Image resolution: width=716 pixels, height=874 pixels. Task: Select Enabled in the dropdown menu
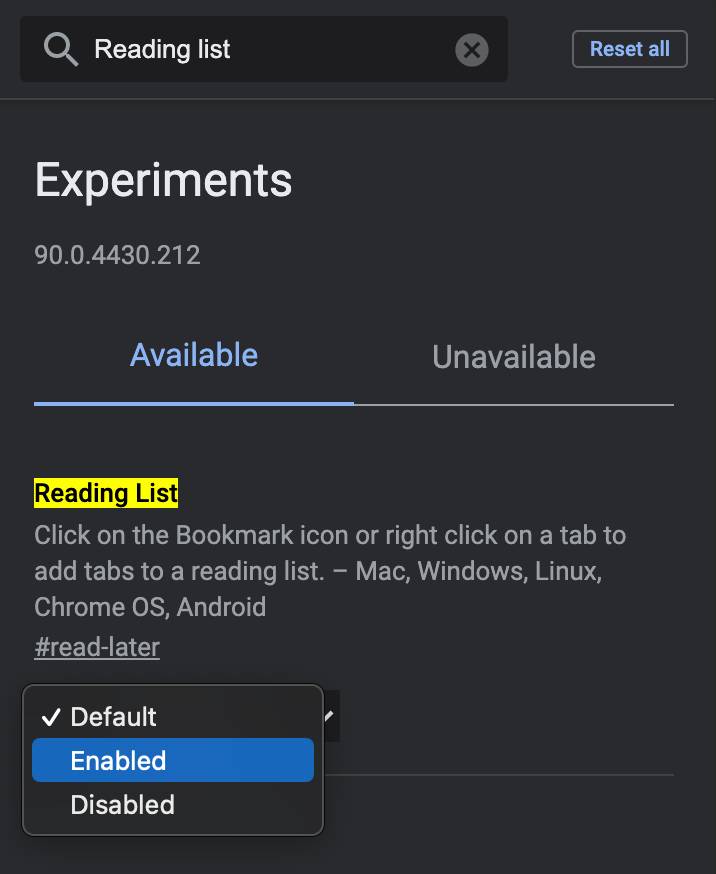(118, 761)
